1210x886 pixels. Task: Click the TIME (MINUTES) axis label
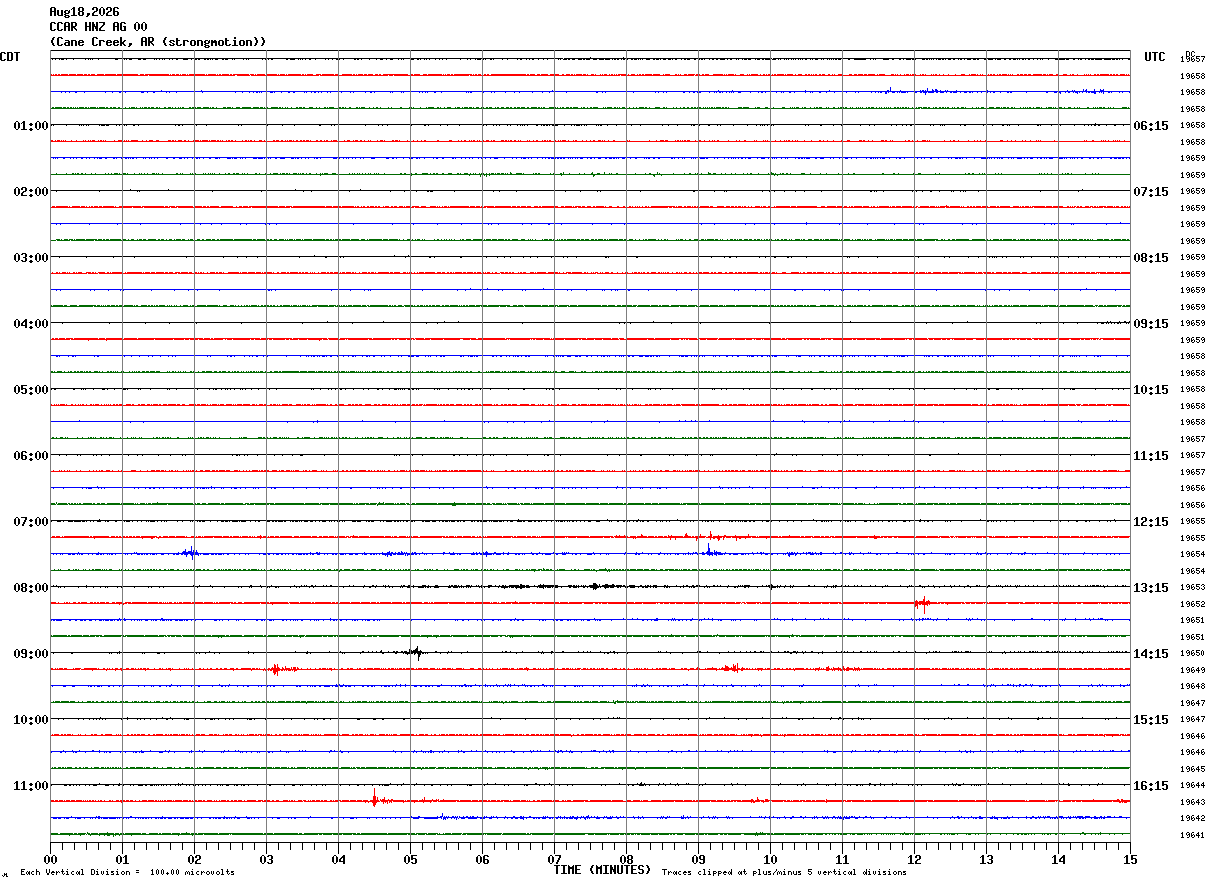pyautogui.click(x=602, y=870)
